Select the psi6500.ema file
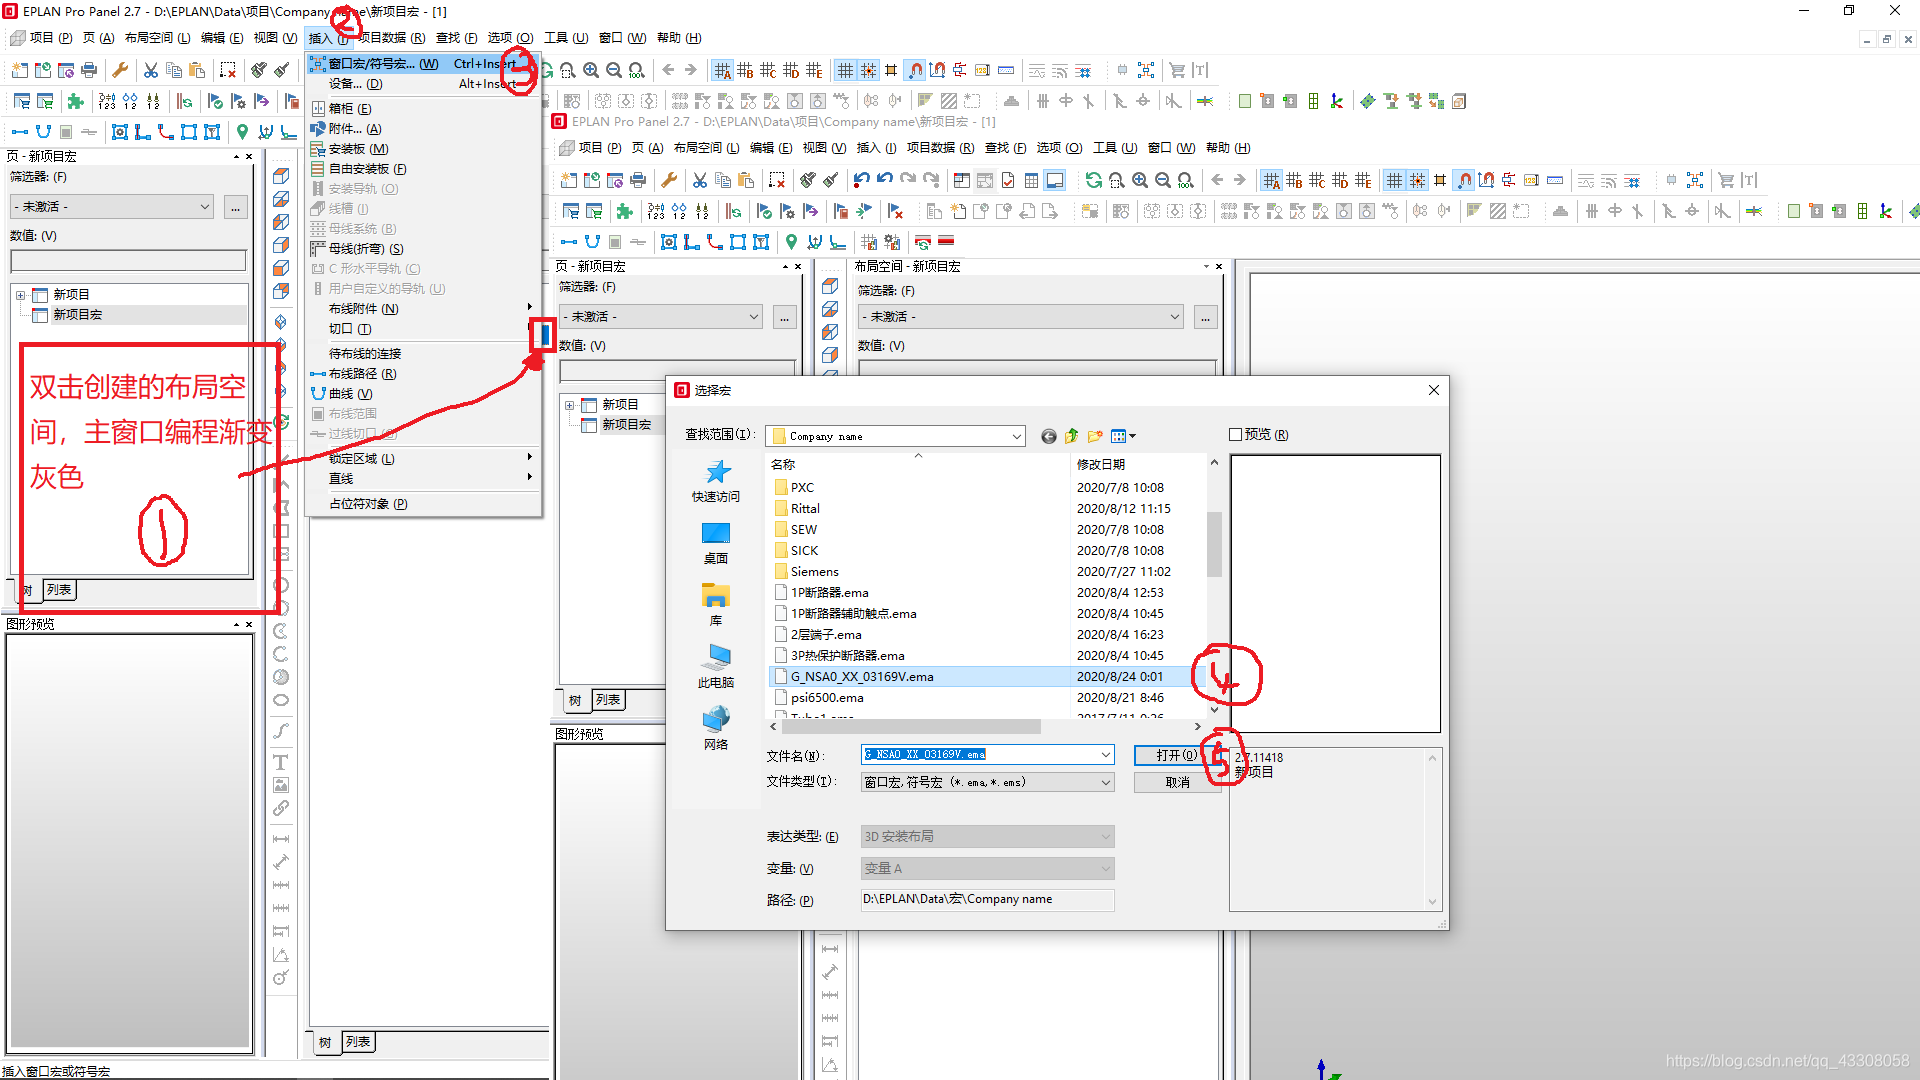Image resolution: width=1920 pixels, height=1080 pixels. [x=826, y=697]
